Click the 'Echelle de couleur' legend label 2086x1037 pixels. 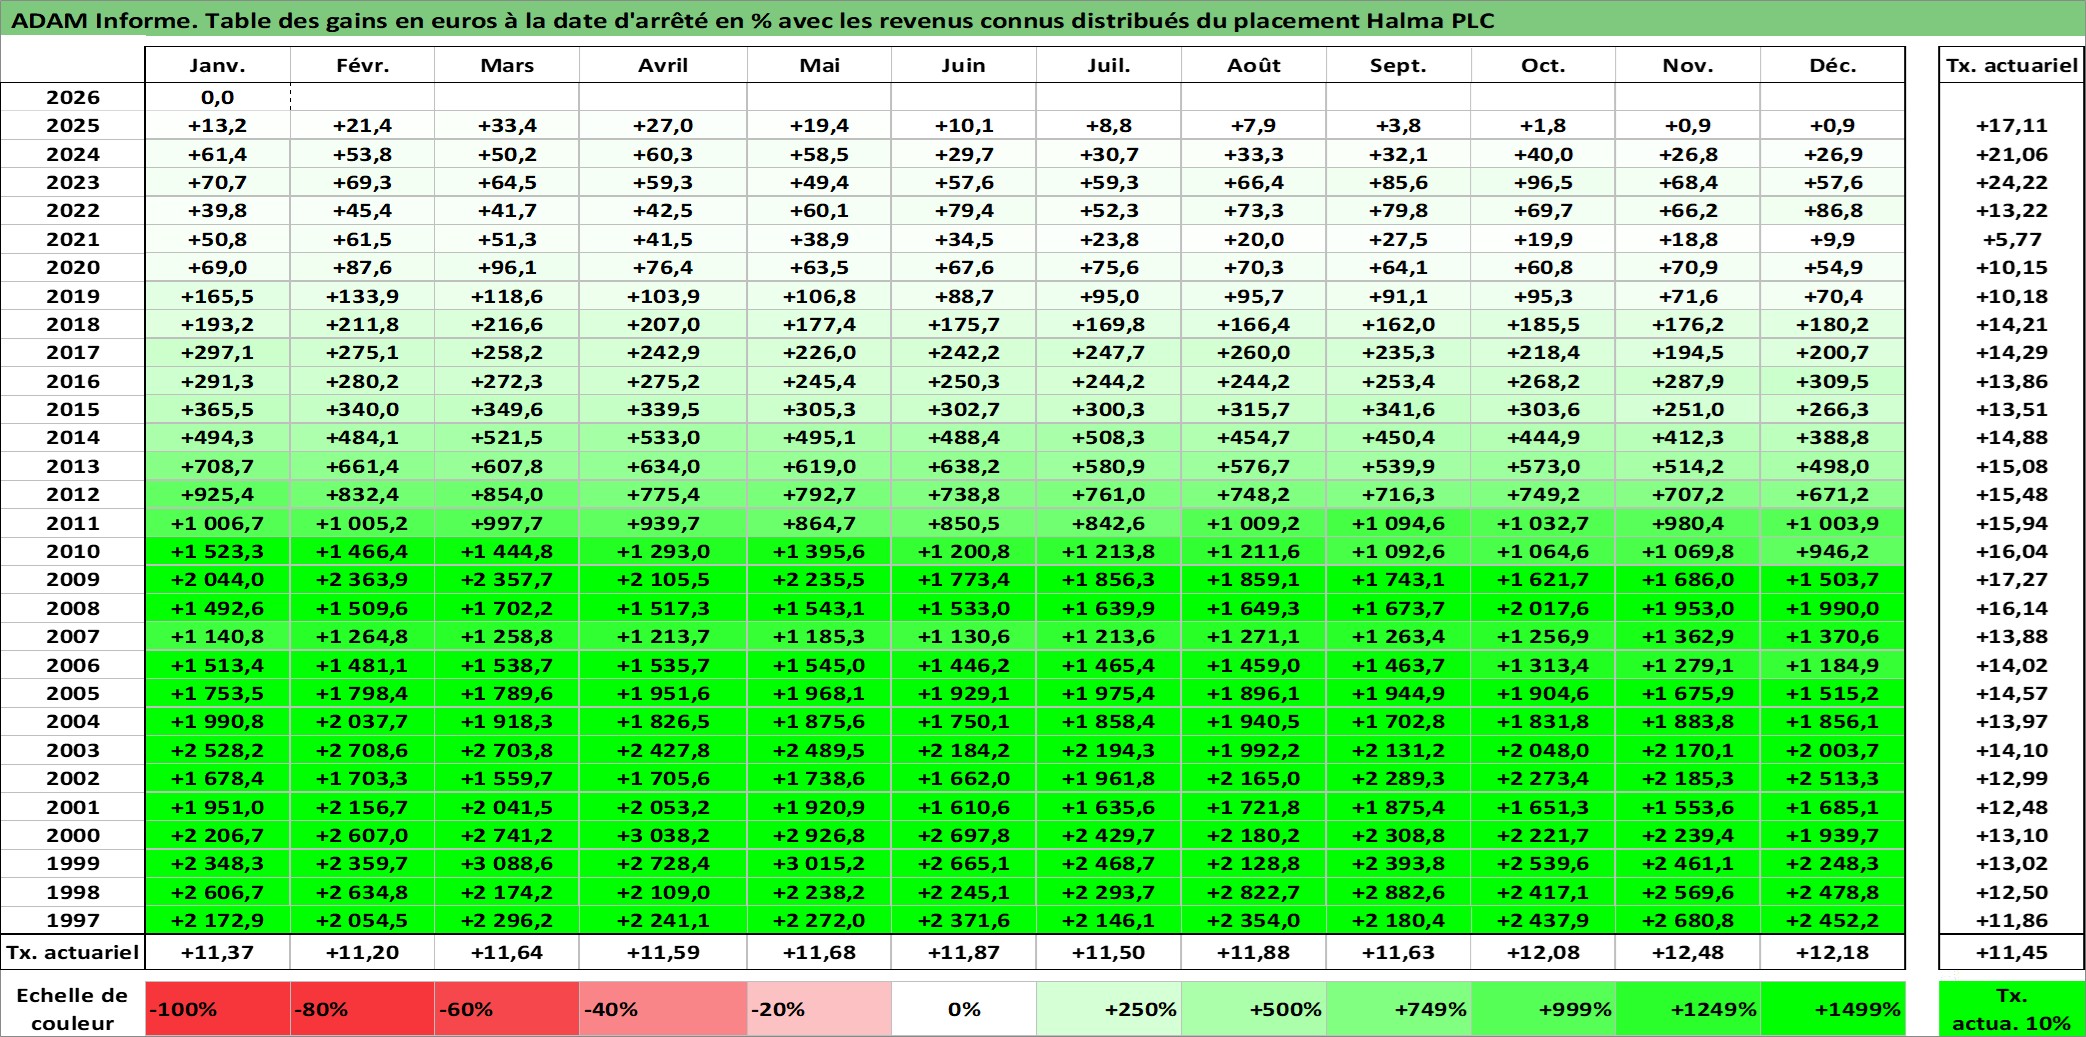(73, 1009)
